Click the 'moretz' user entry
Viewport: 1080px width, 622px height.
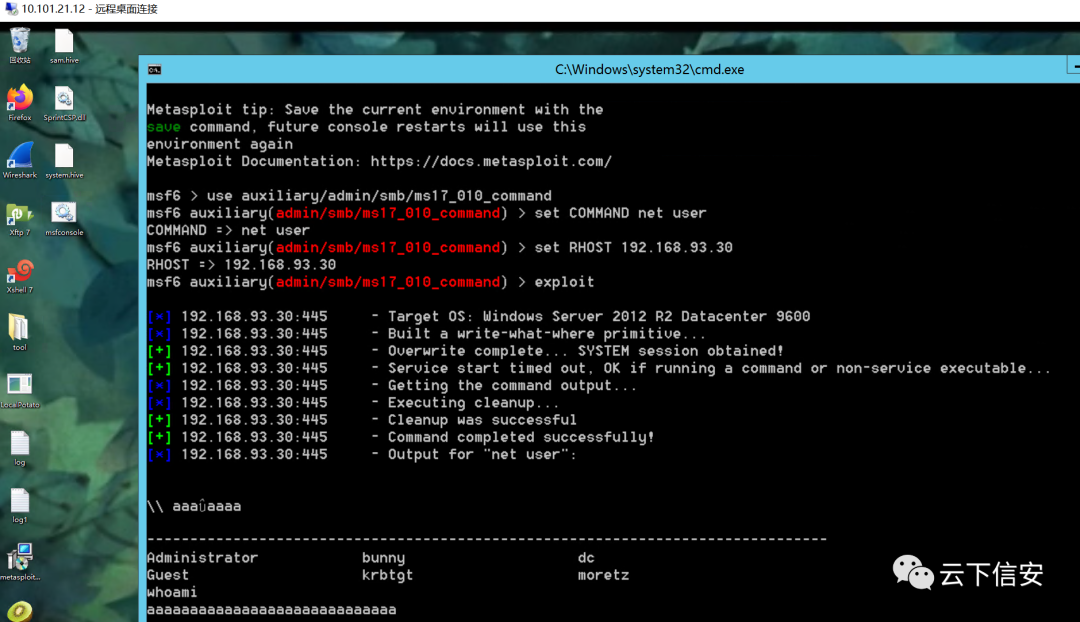[x=603, y=574]
